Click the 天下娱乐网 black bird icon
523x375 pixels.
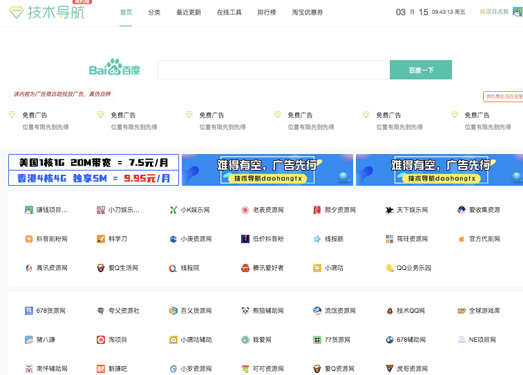pos(389,210)
